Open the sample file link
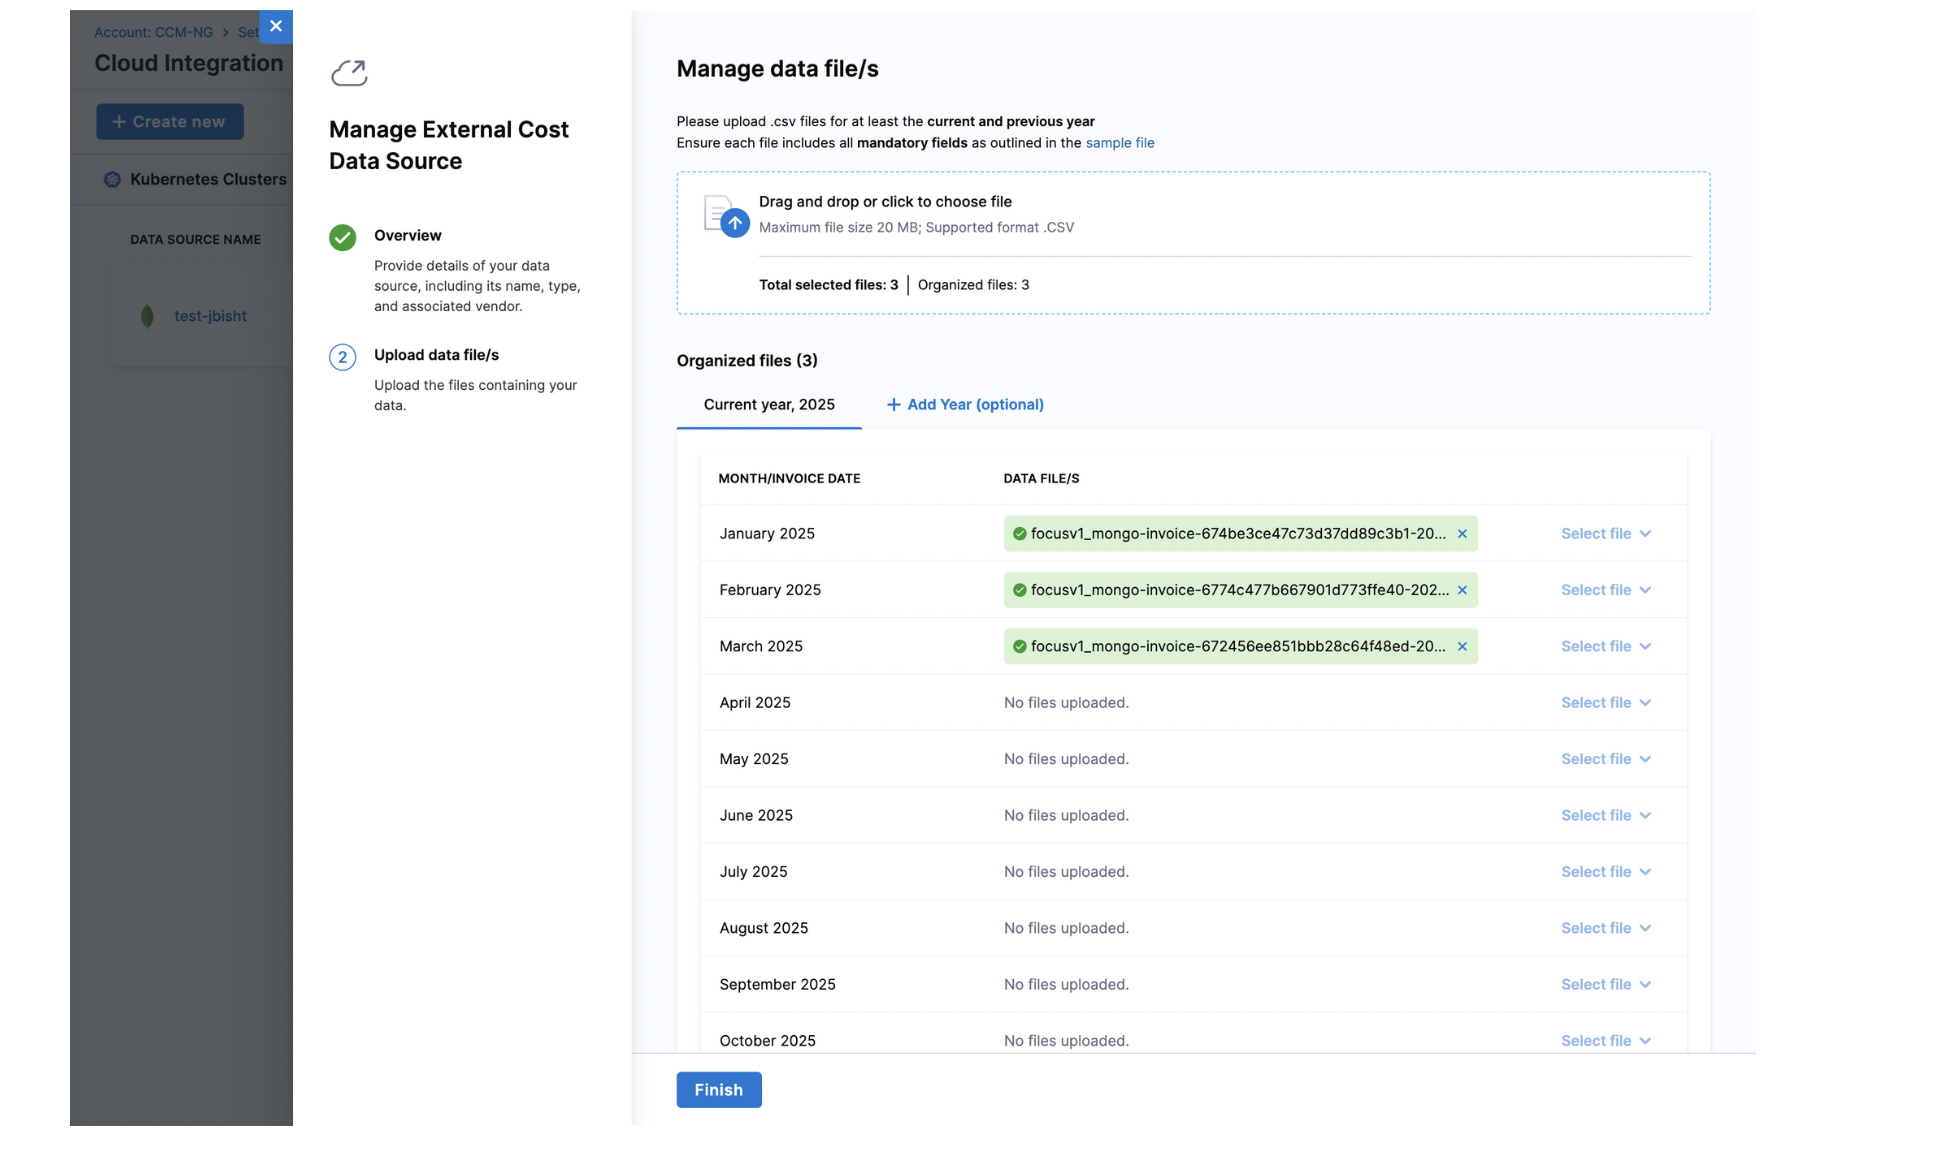The width and height of the screenshot is (1934, 1156). (x=1119, y=143)
